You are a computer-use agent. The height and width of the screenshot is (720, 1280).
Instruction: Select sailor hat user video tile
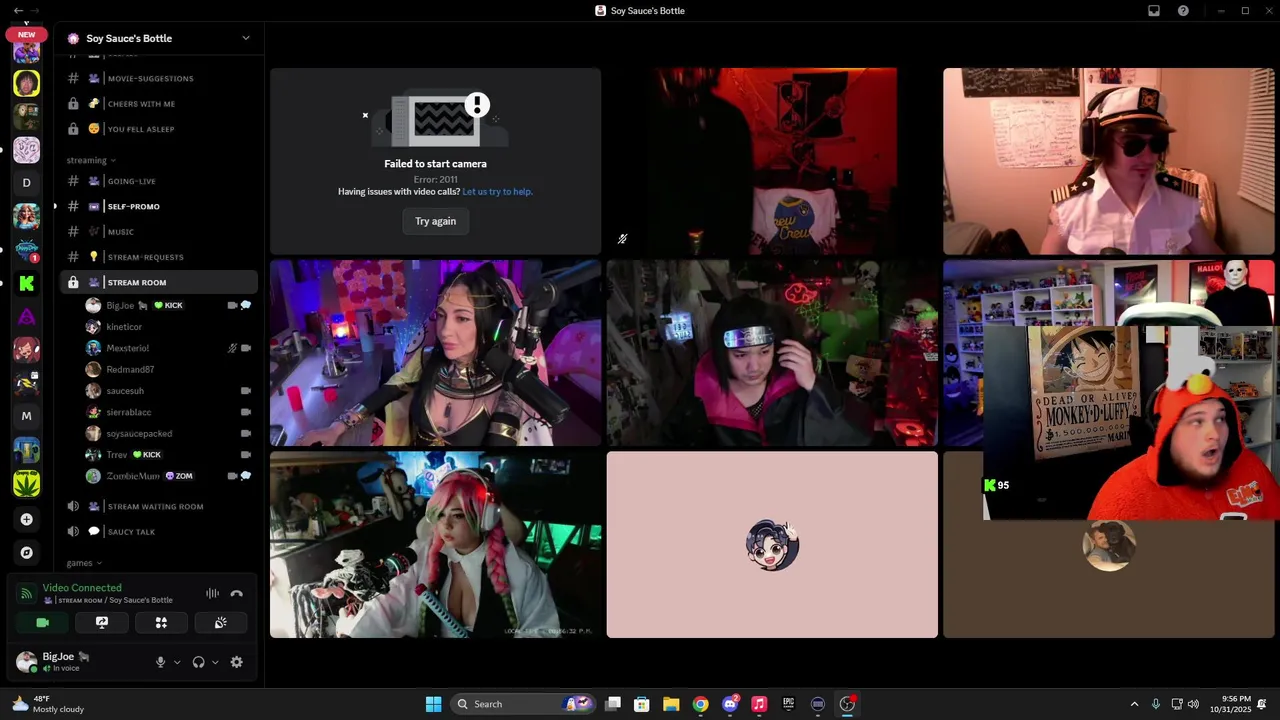(1109, 161)
